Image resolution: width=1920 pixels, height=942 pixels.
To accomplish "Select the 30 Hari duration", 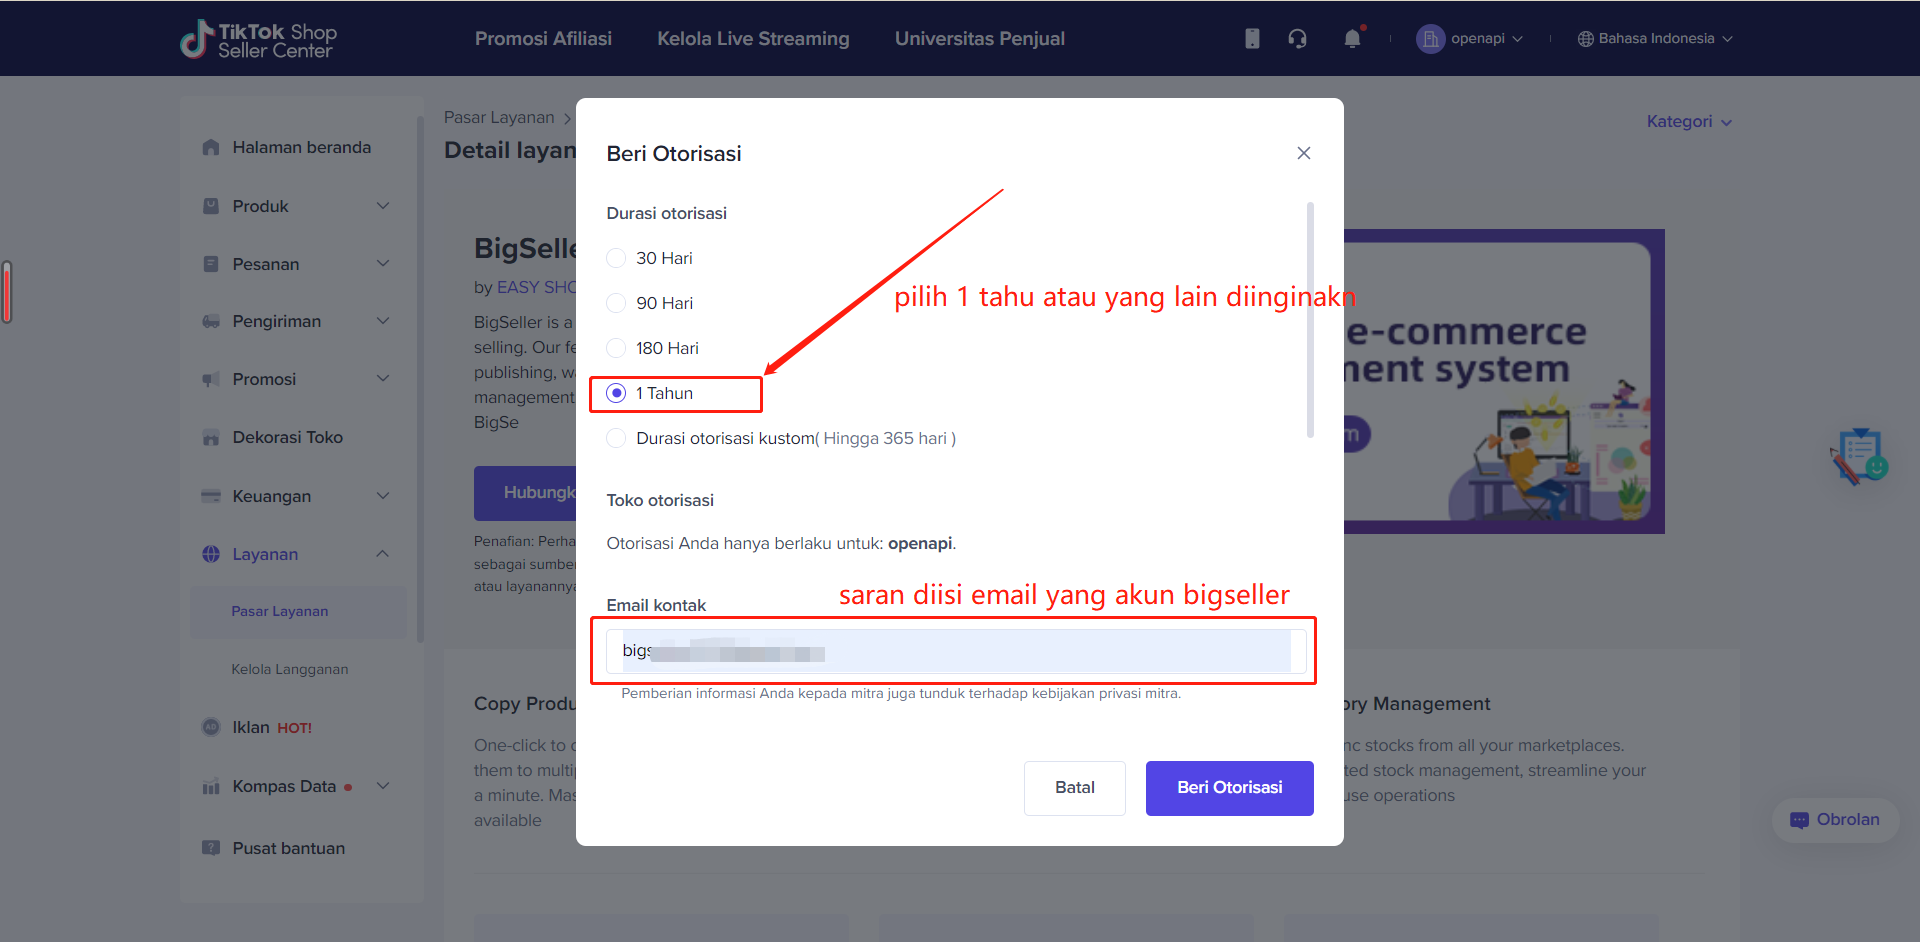I will click(x=616, y=258).
